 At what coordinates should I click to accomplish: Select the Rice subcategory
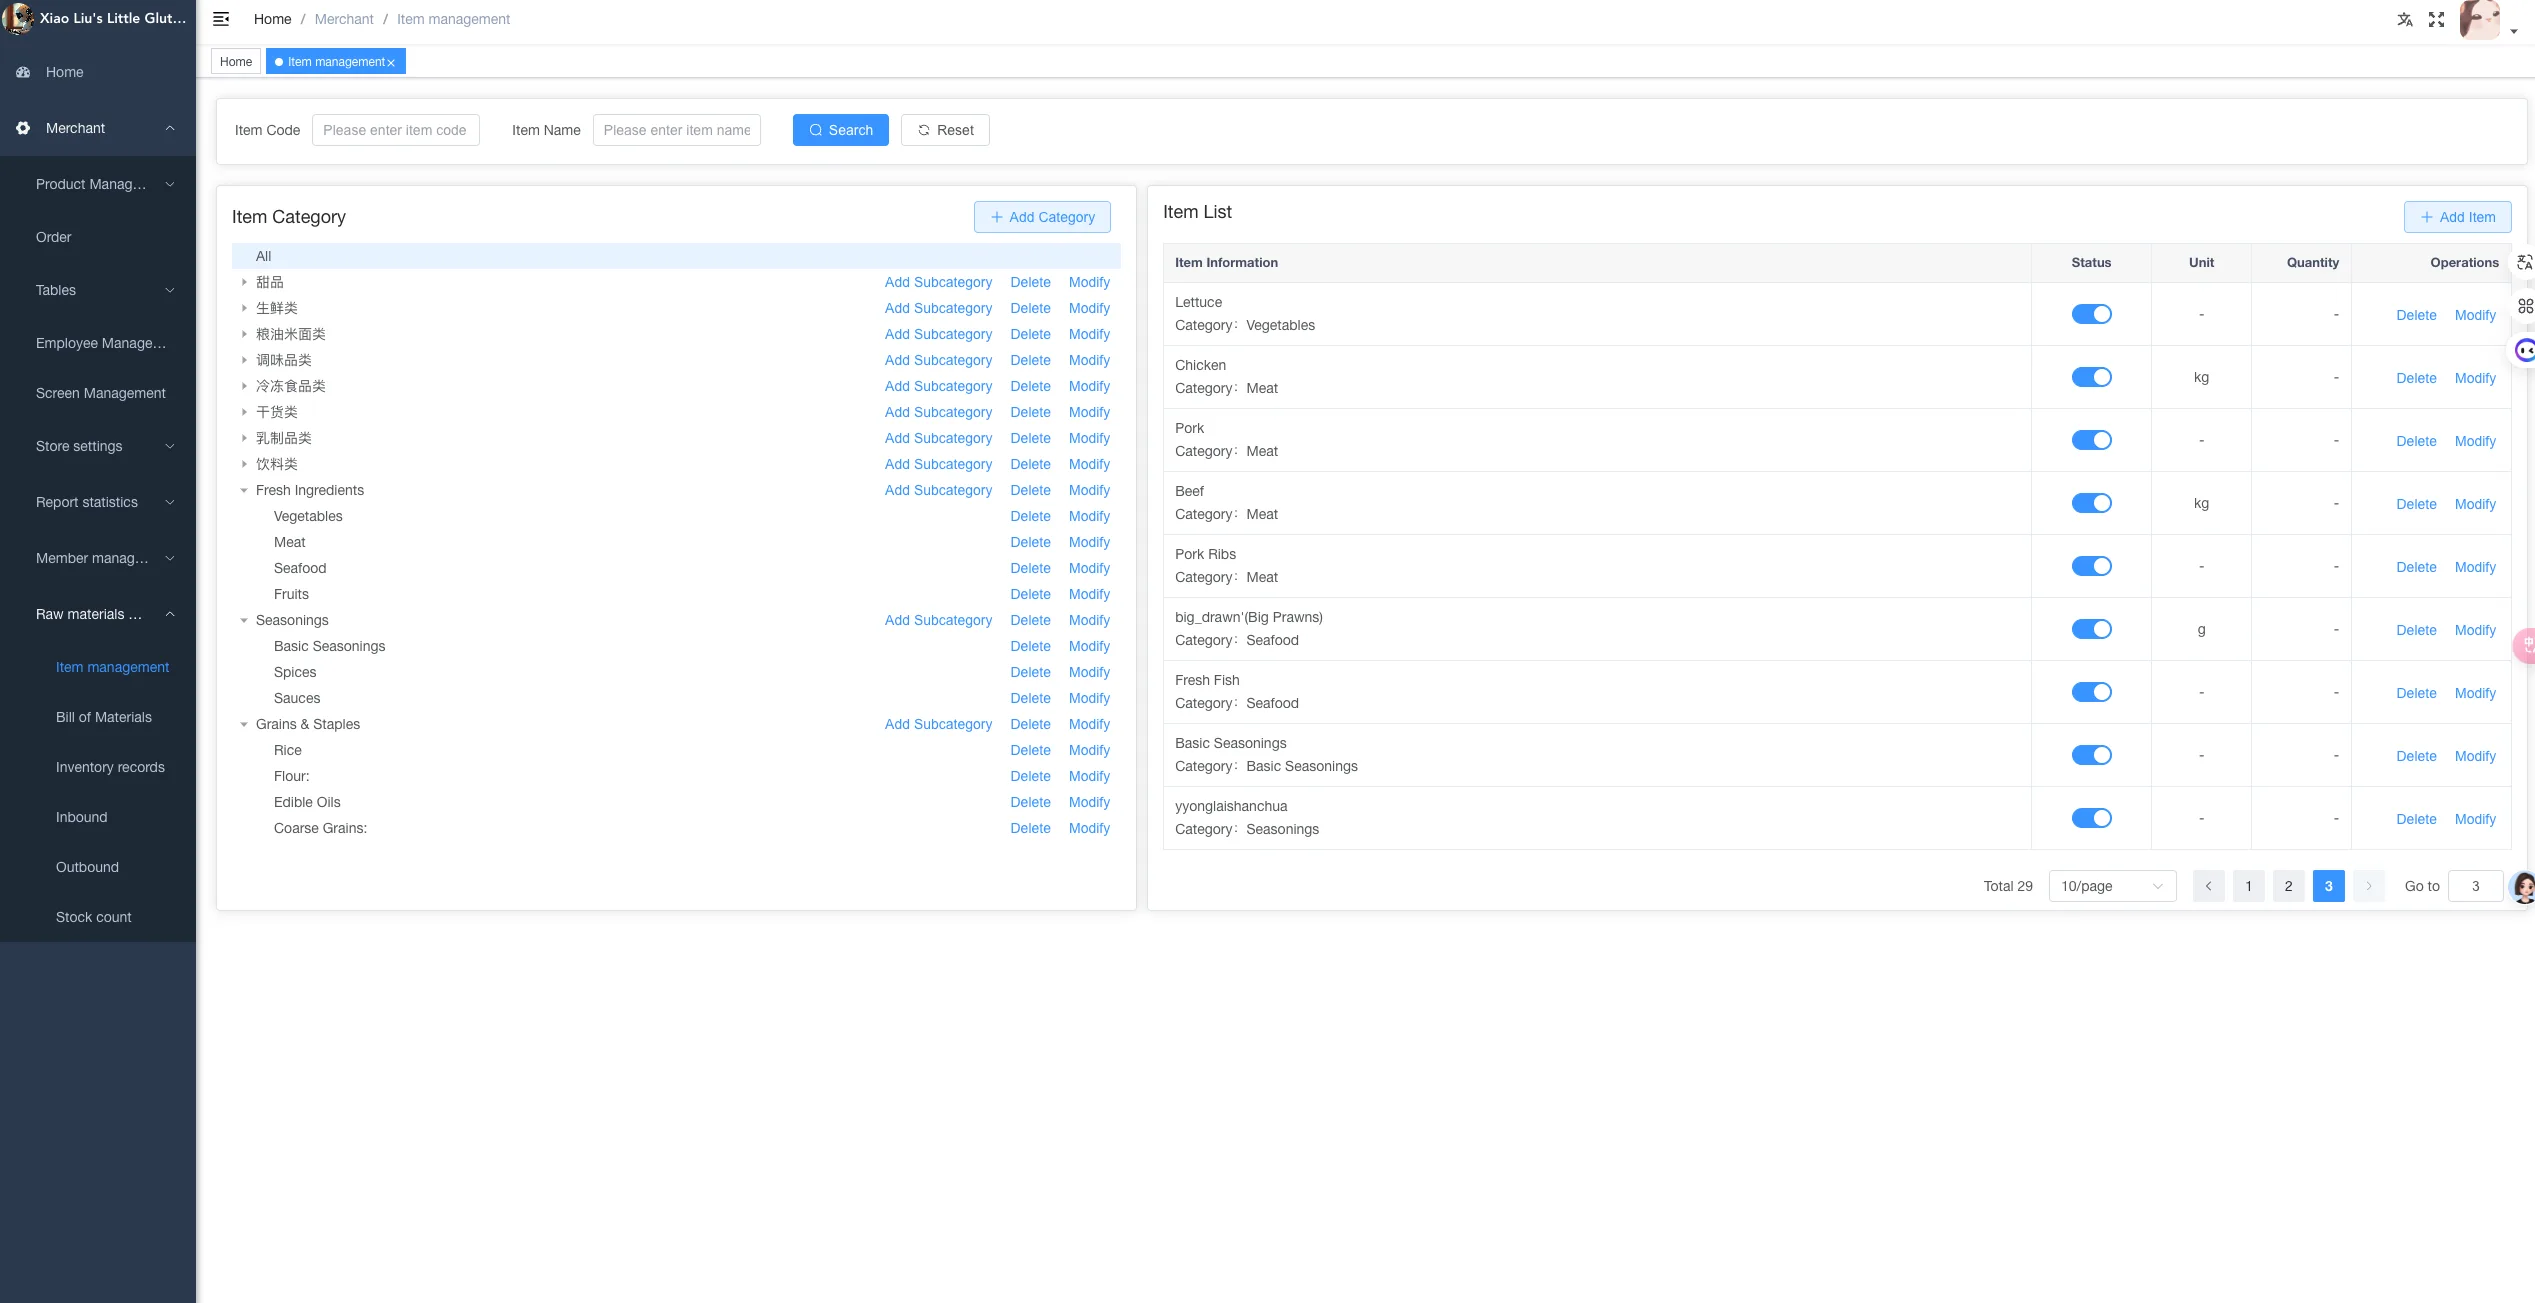tap(287, 750)
